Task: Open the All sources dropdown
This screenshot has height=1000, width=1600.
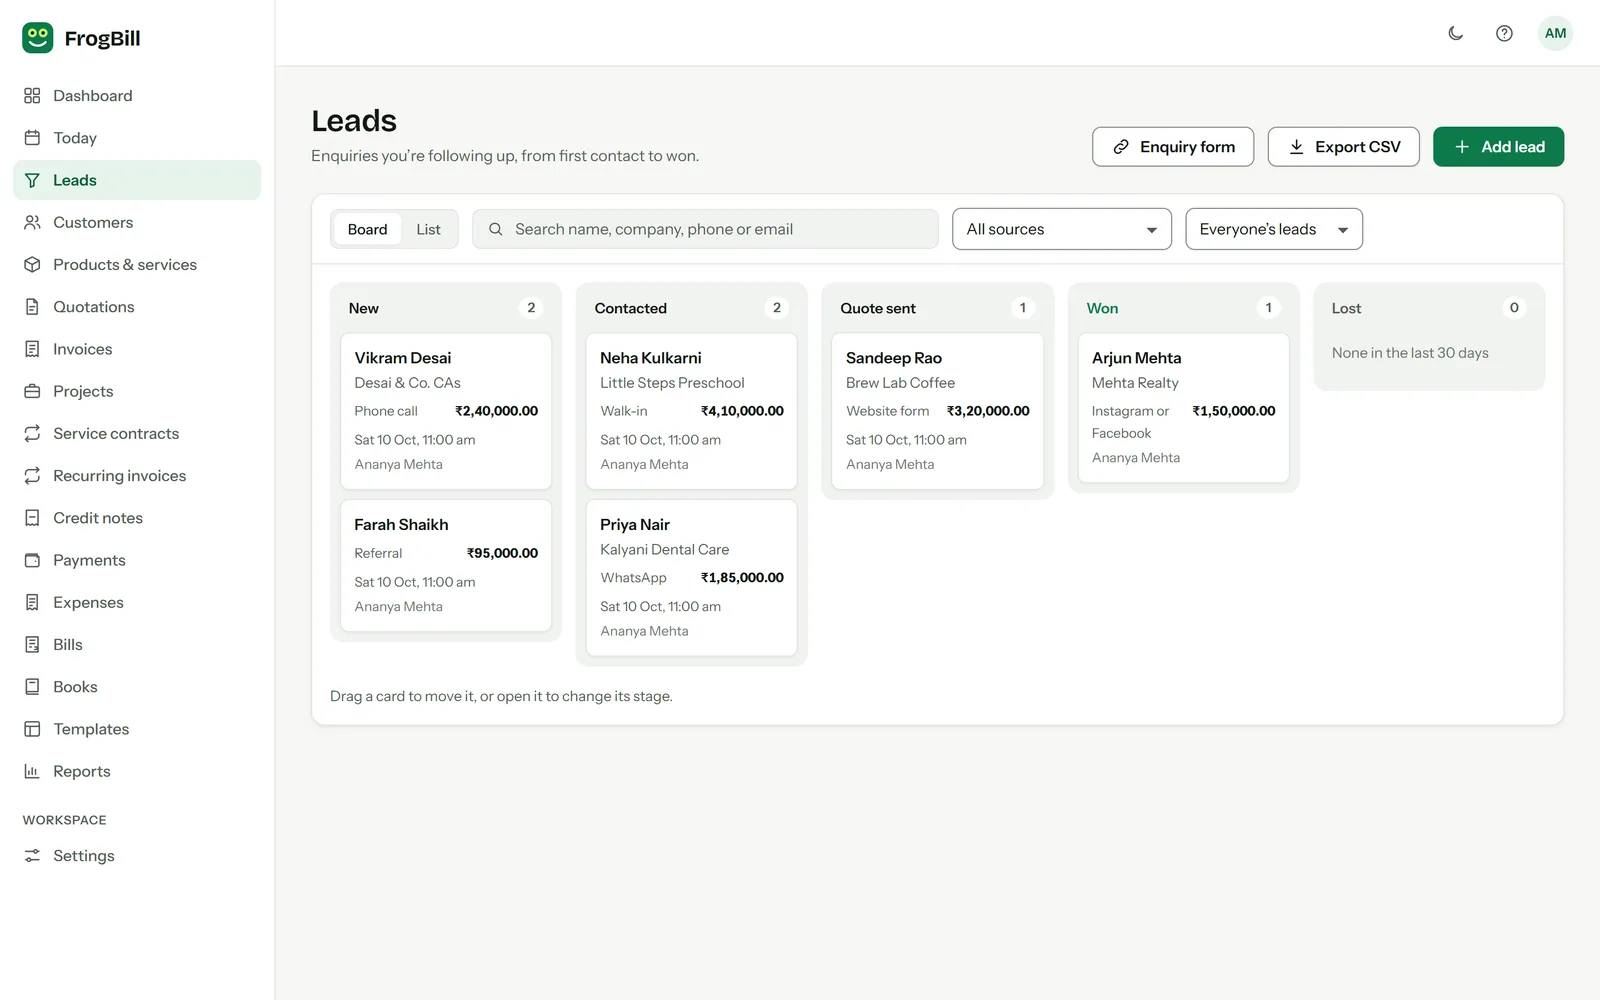Action: (x=1061, y=229)
